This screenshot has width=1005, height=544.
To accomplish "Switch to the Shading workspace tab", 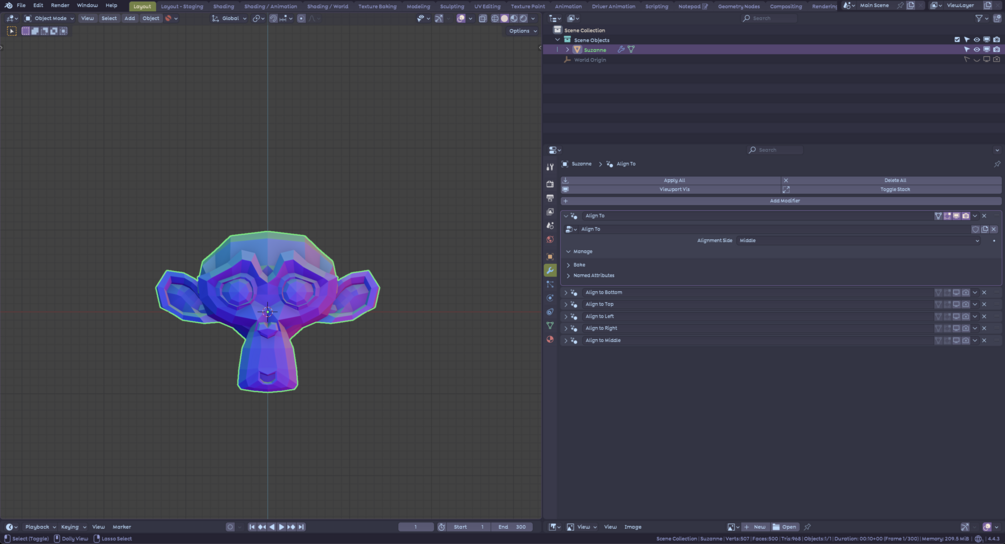I will click(x=224, y=6).
